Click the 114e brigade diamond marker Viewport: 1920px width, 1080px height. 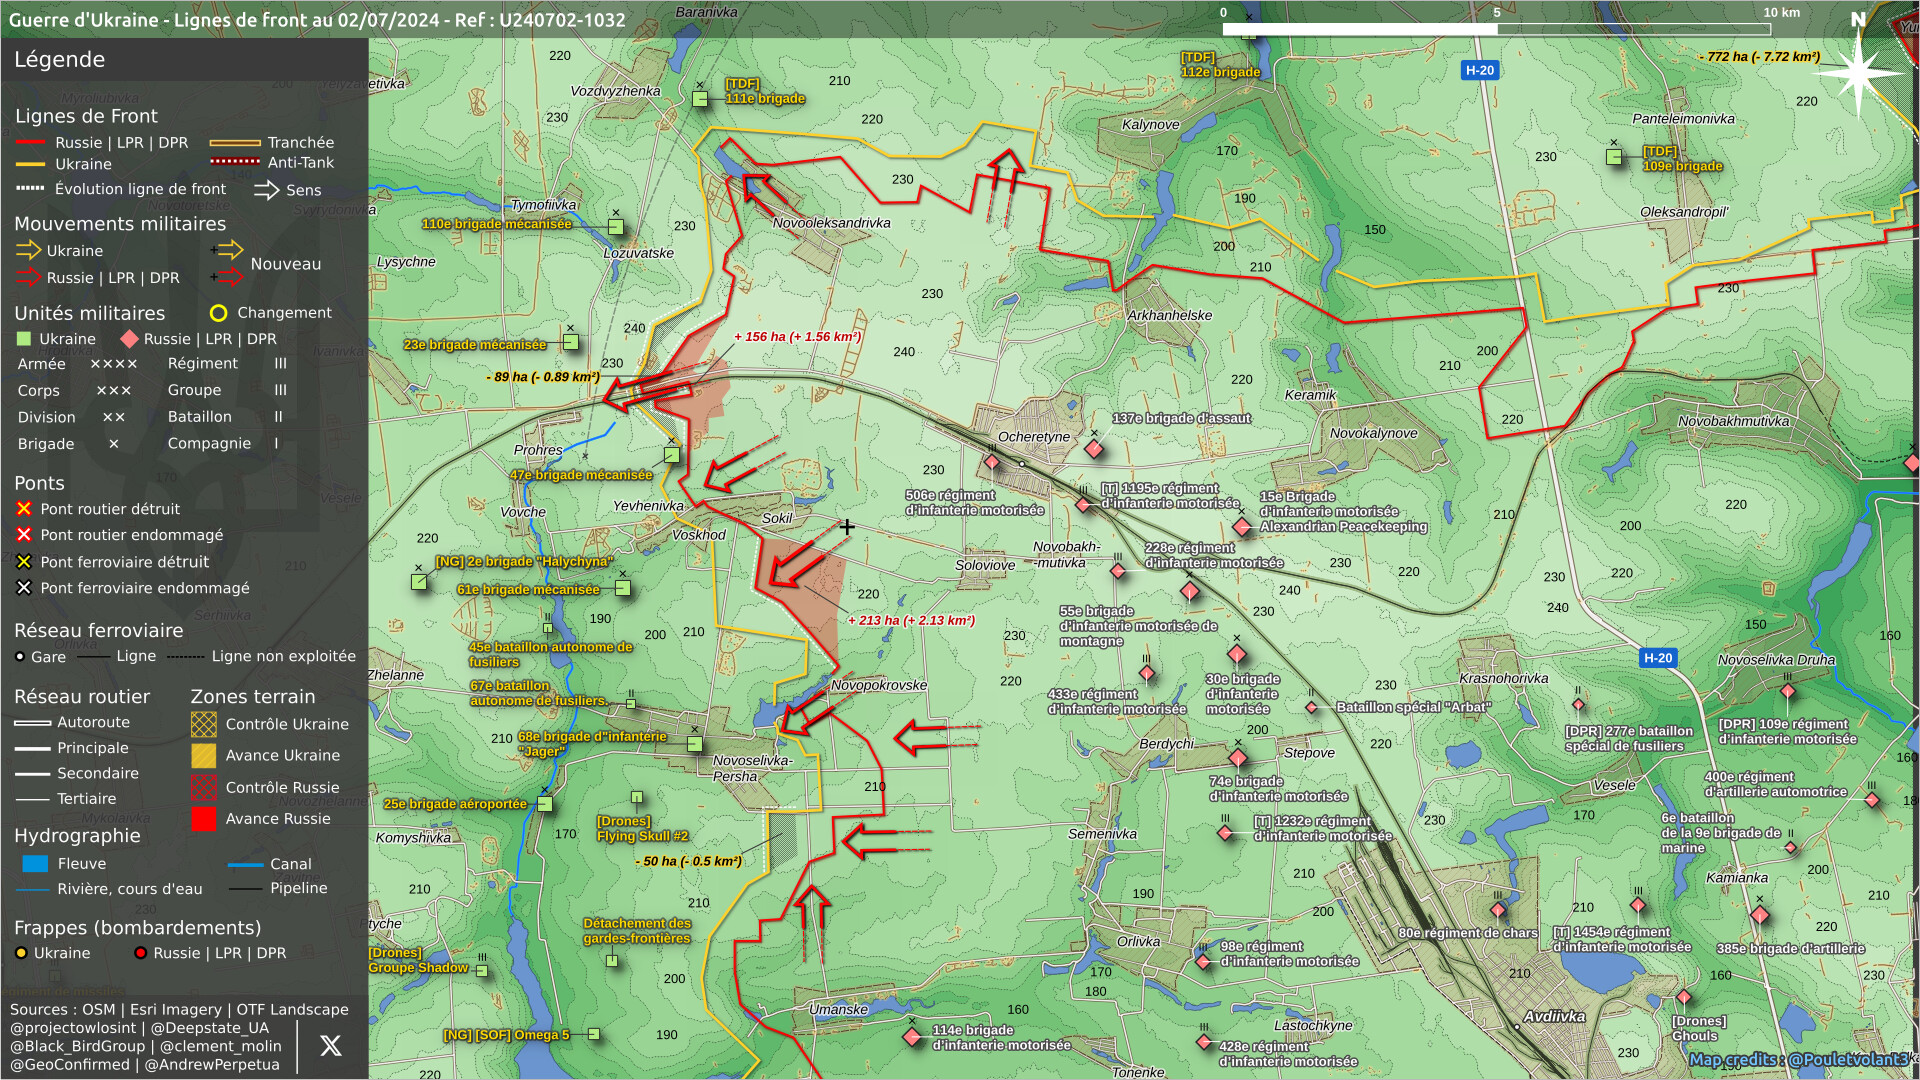(912, 1037)
